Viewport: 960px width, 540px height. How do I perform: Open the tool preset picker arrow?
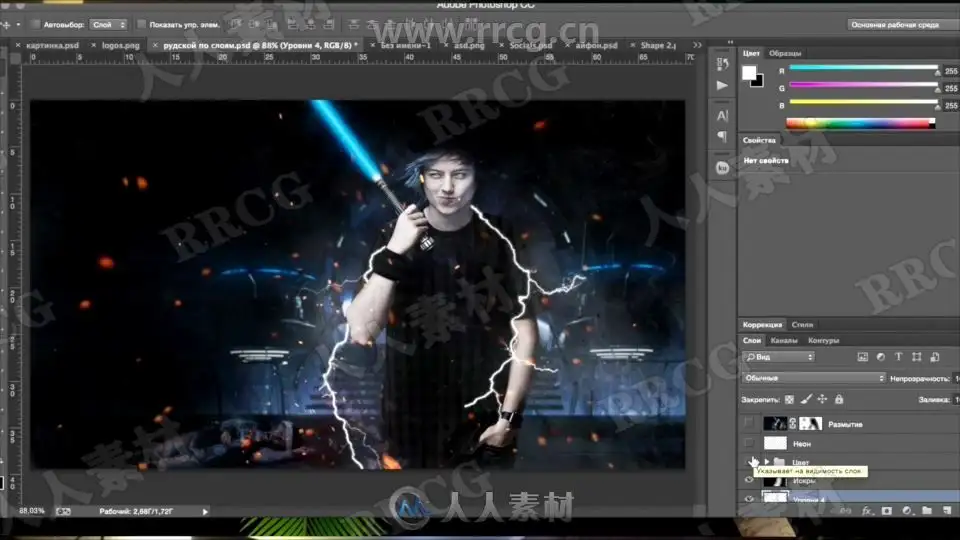[18, 24]
